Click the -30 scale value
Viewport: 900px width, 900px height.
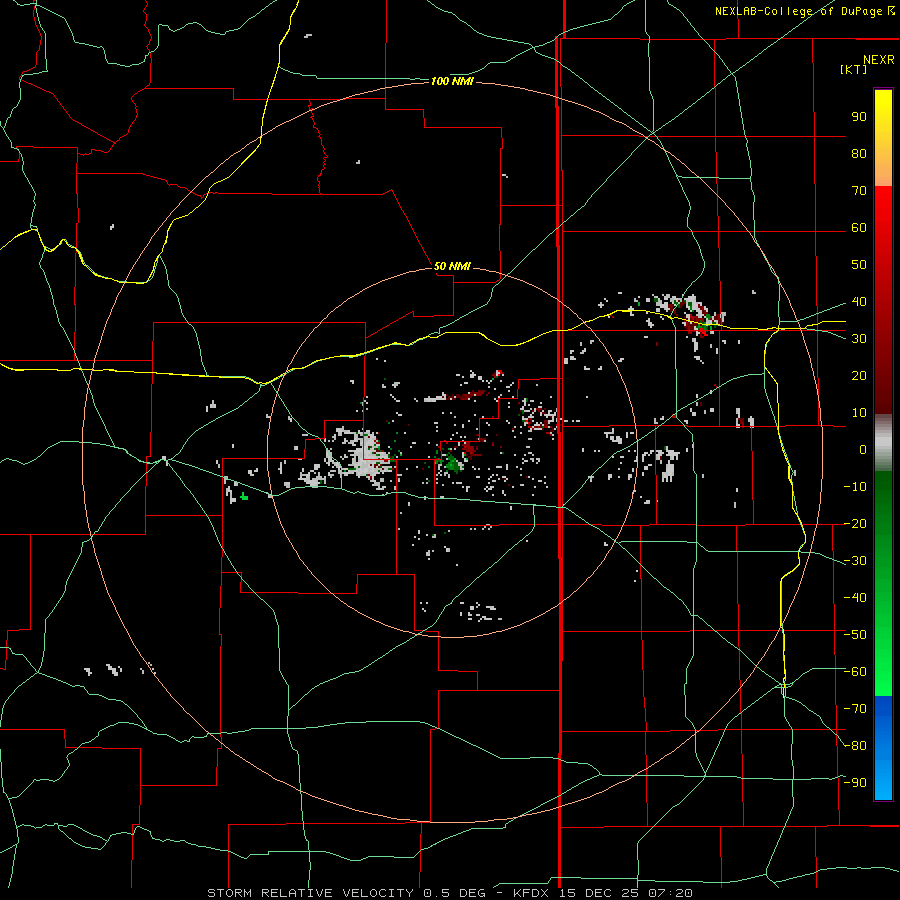click(855, 560)
